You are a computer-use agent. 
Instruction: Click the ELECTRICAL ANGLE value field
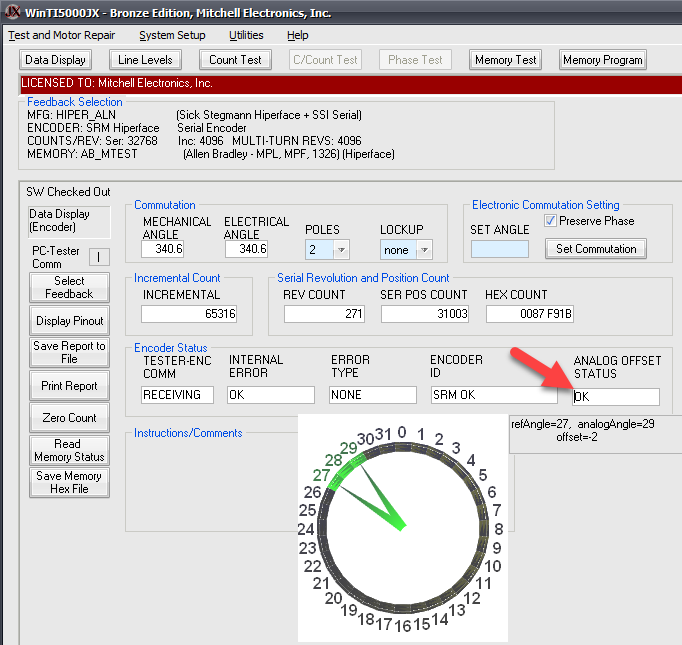click(x=246, y=249)
